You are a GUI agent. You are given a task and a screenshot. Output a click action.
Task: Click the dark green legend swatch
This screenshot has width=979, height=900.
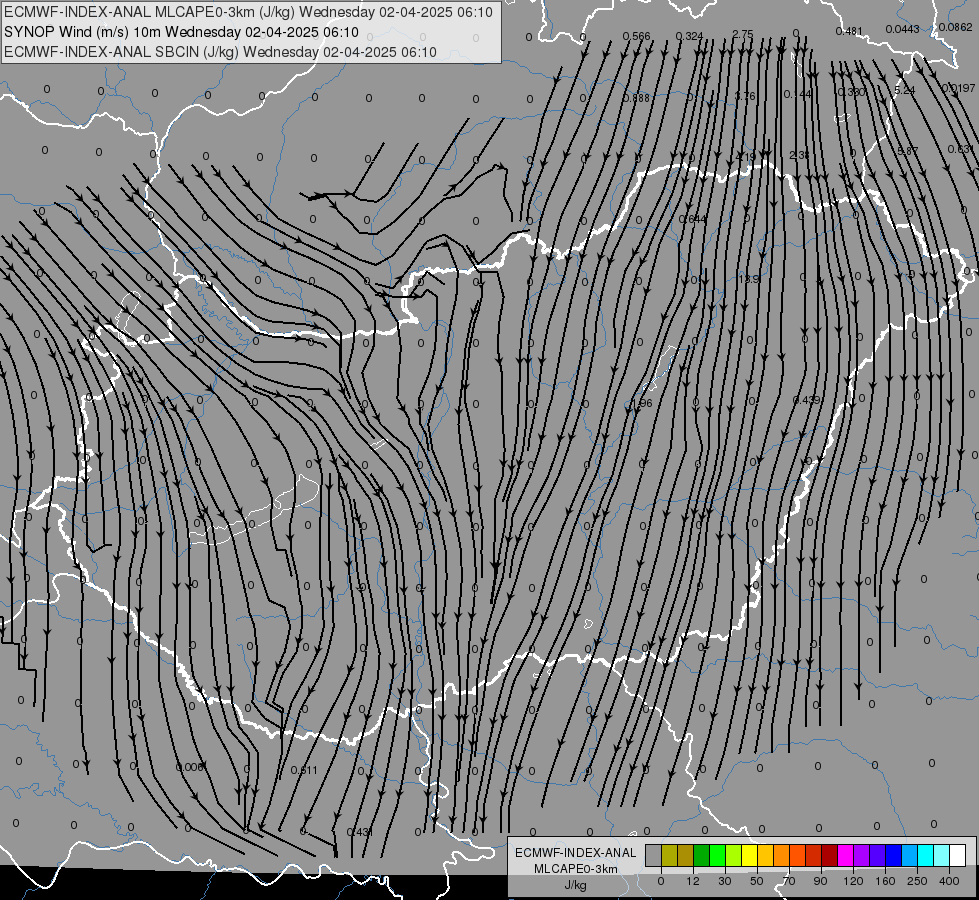702,855
